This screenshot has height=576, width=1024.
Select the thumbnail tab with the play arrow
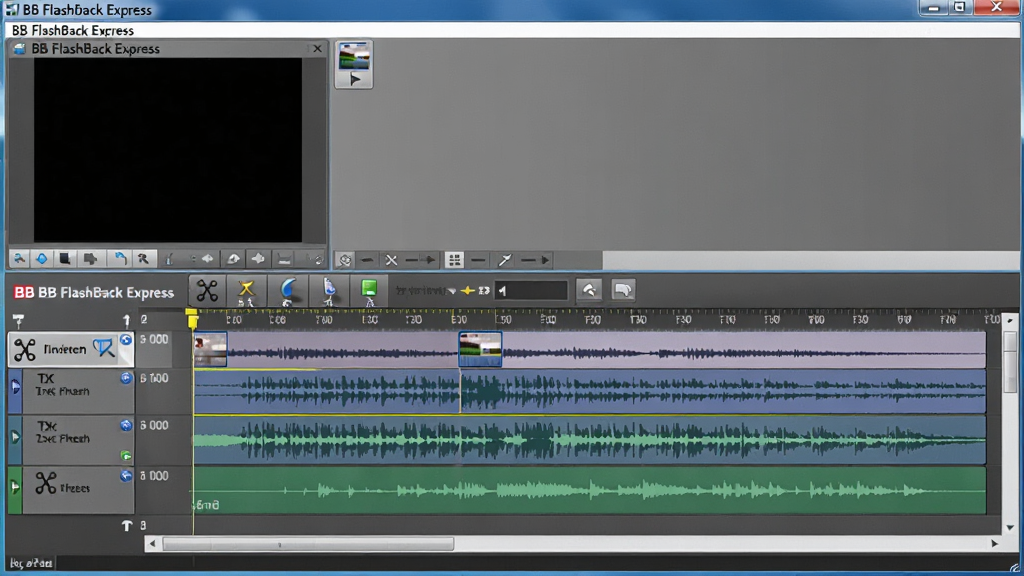tap(354, 64)
